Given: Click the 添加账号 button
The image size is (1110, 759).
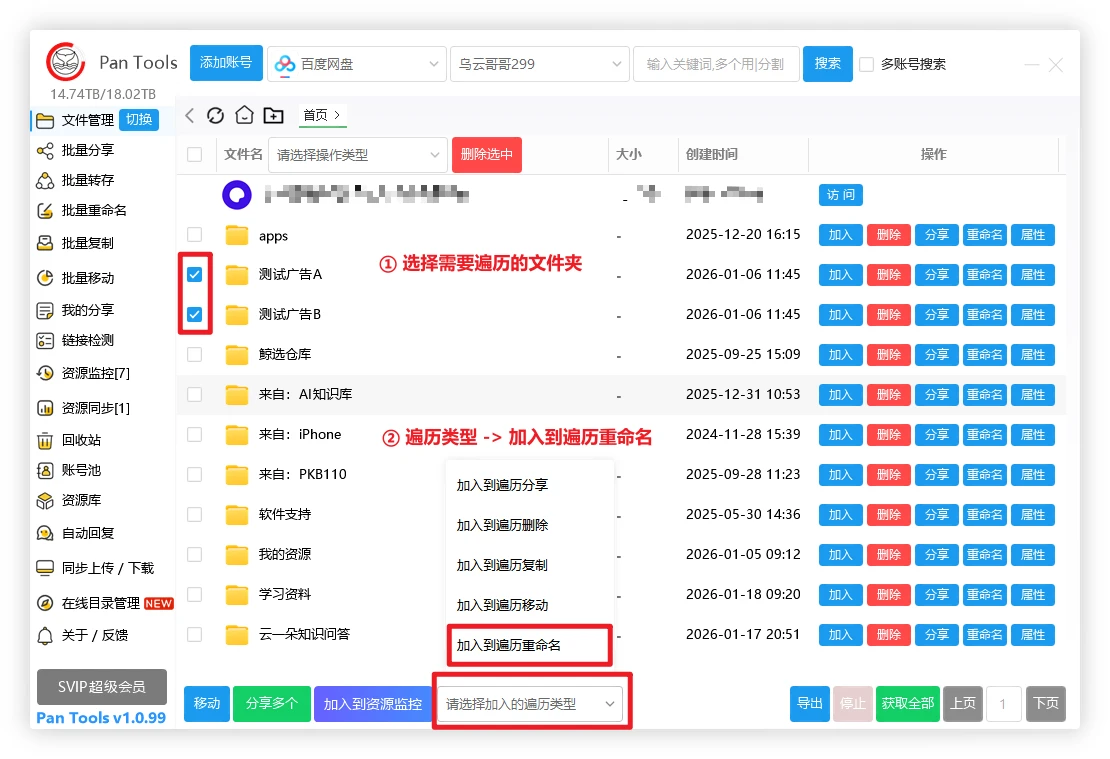Looking at the screenshot, I should [226, 63].
